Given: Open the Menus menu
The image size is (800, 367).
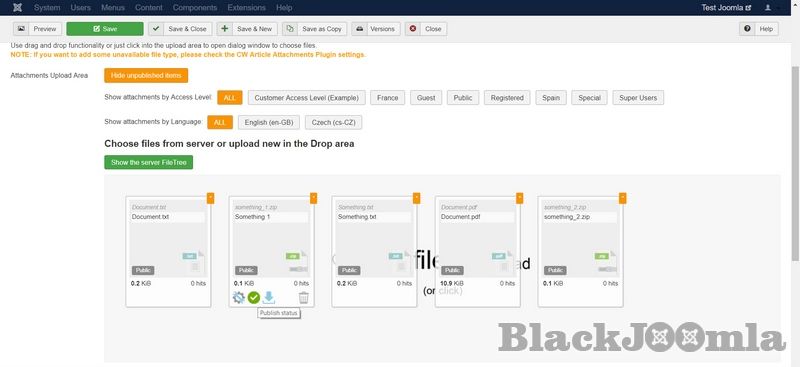Looking at the screenshot, I should 113,8.
